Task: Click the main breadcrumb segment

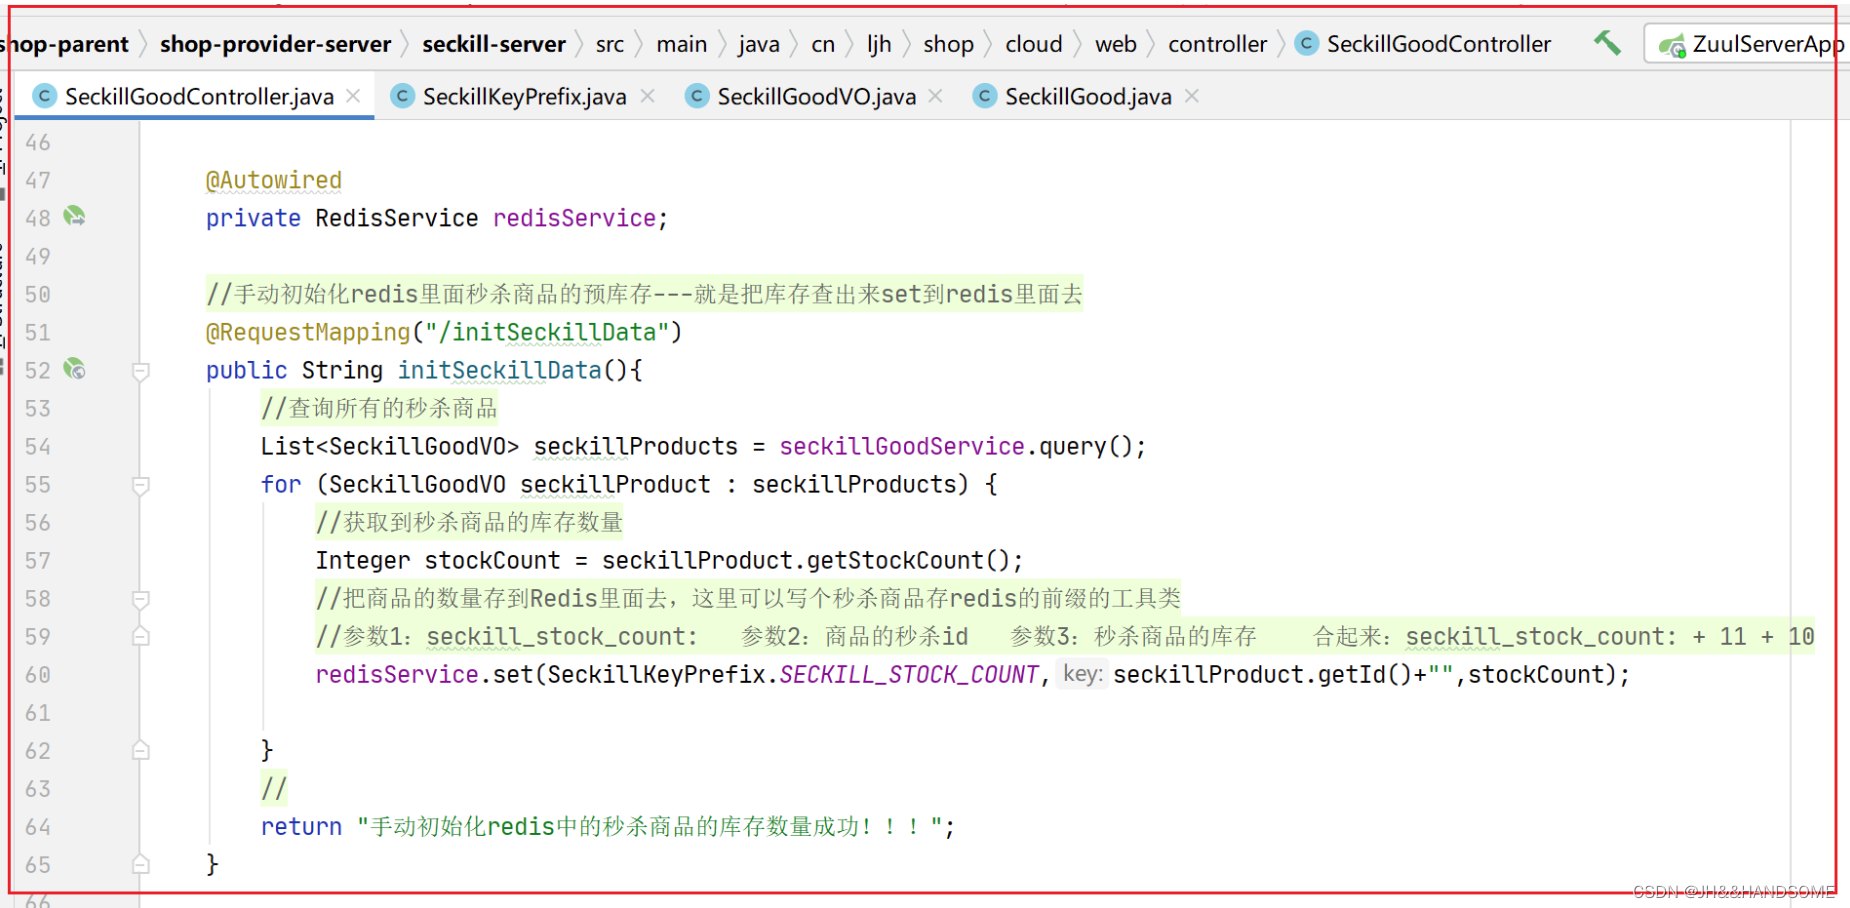Action: tap(682, 44)
